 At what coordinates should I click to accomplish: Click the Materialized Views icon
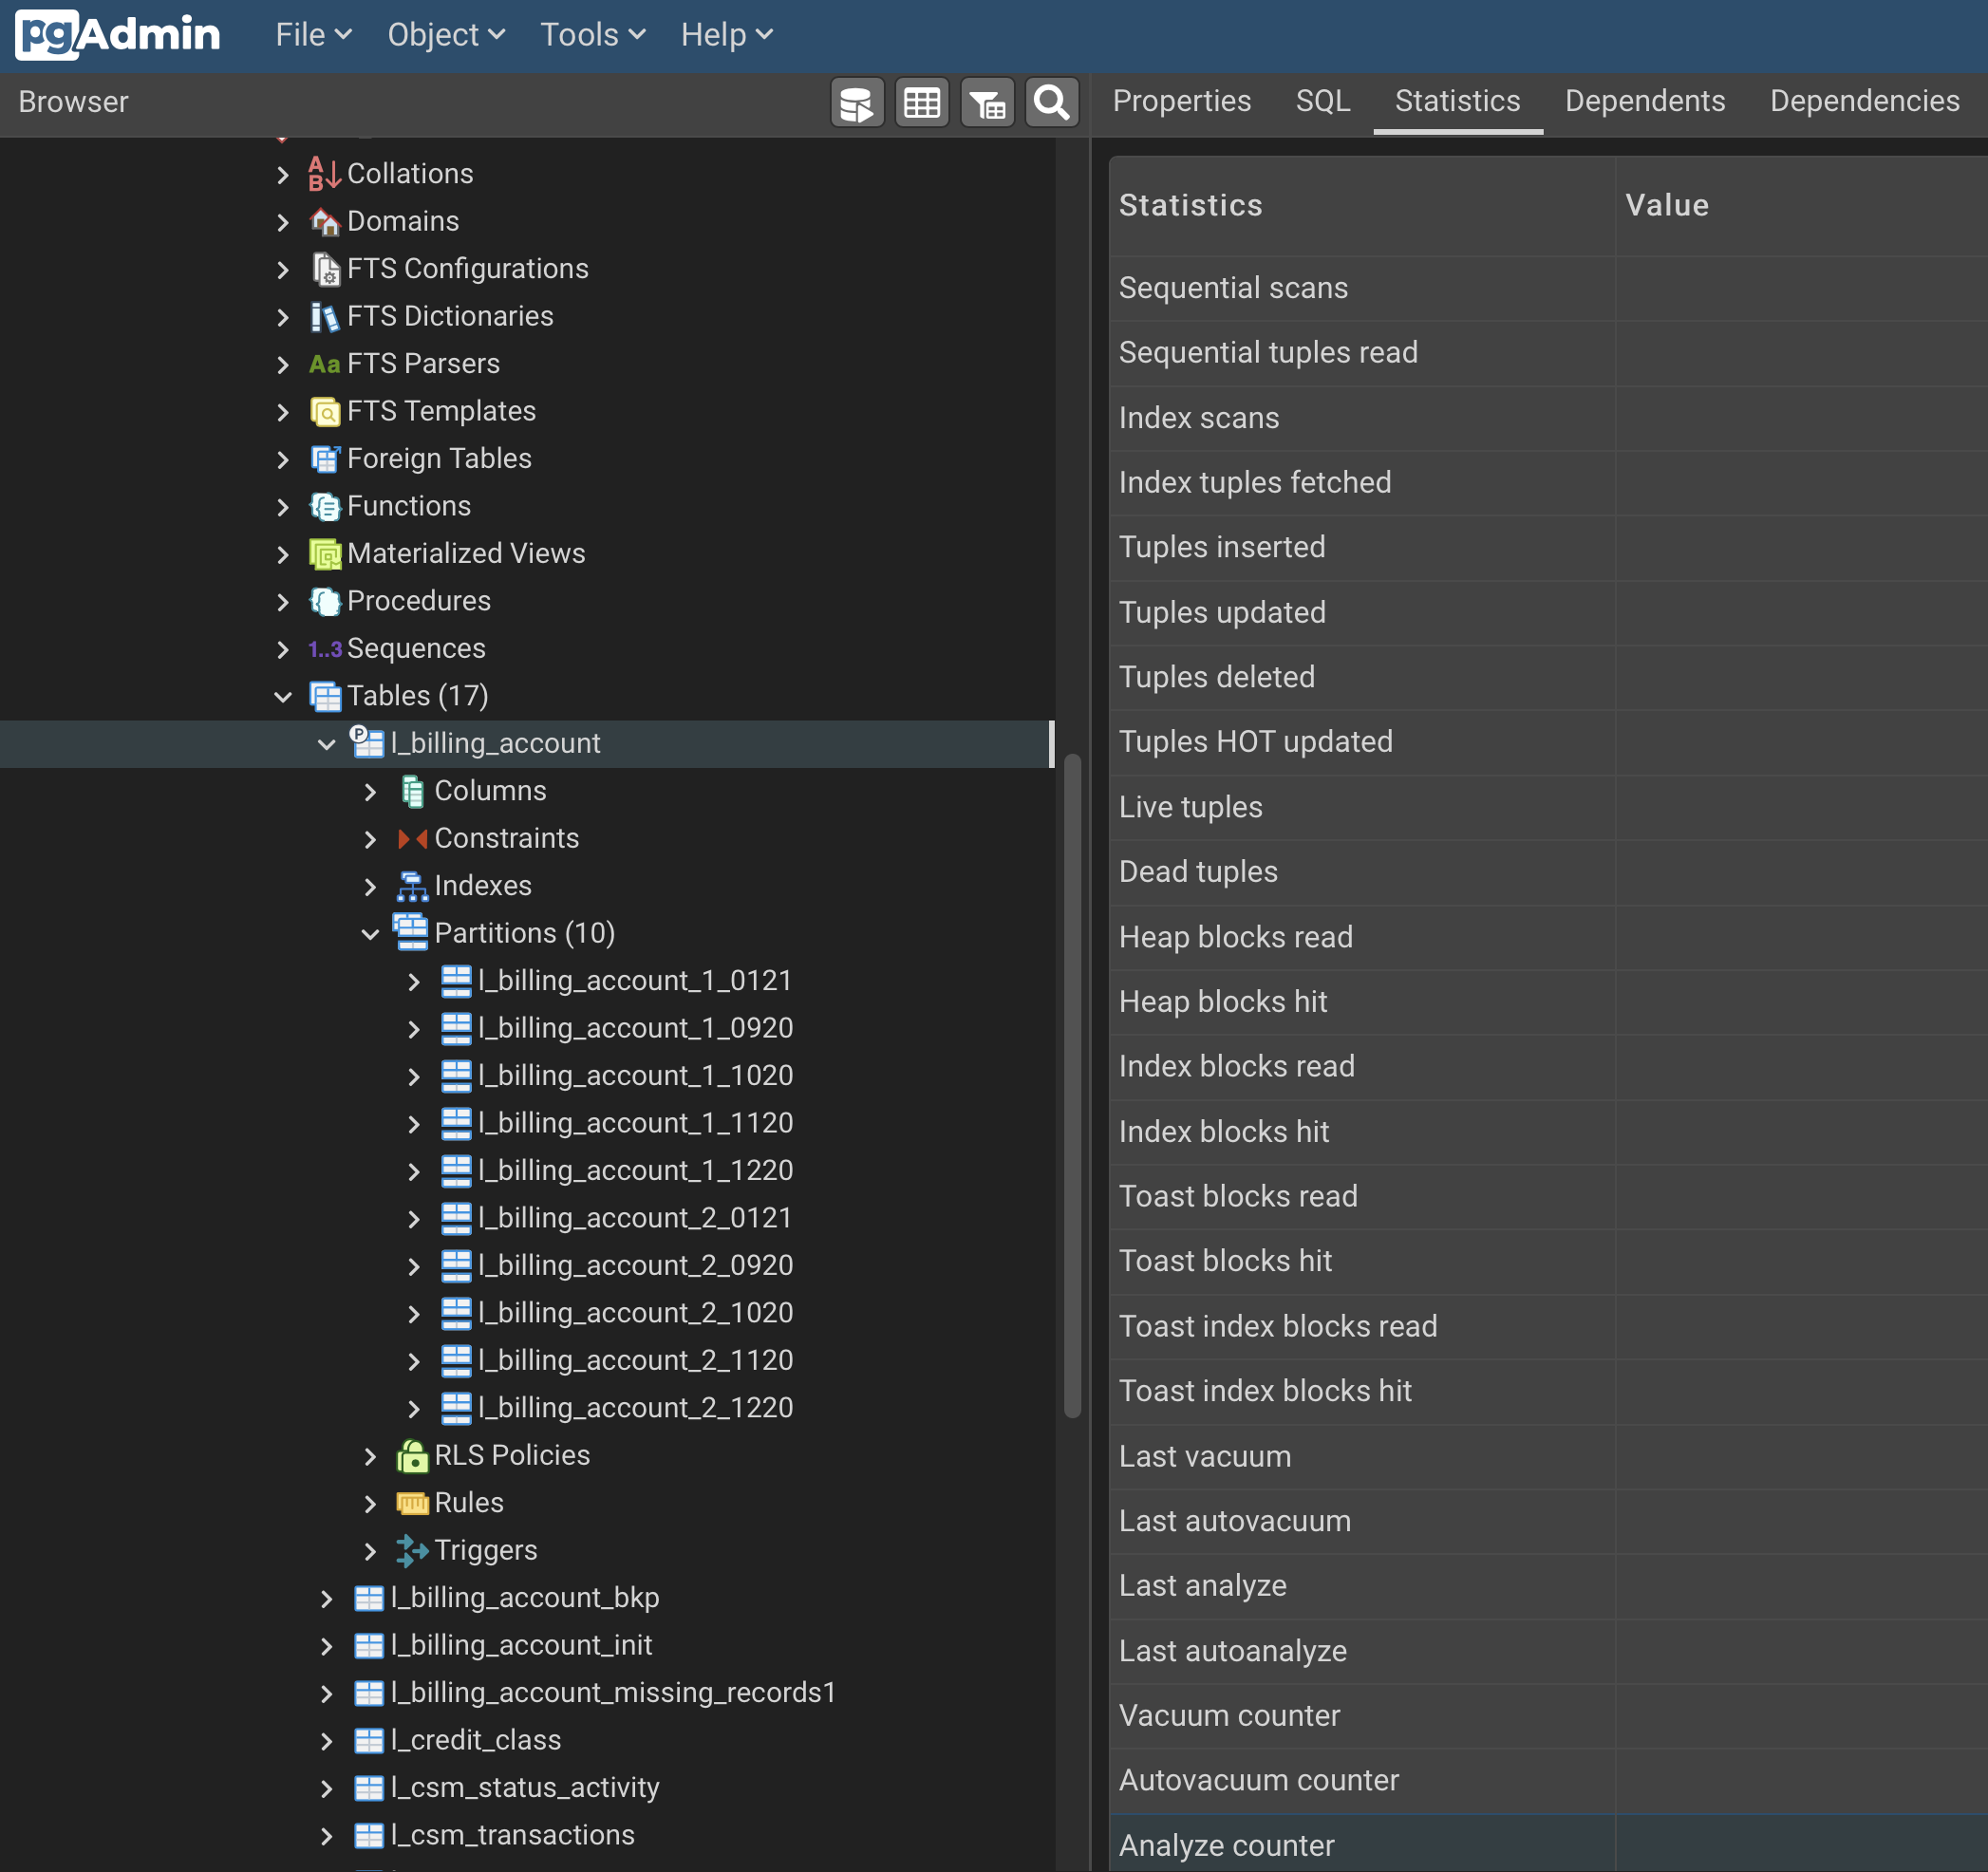(324, 554)
